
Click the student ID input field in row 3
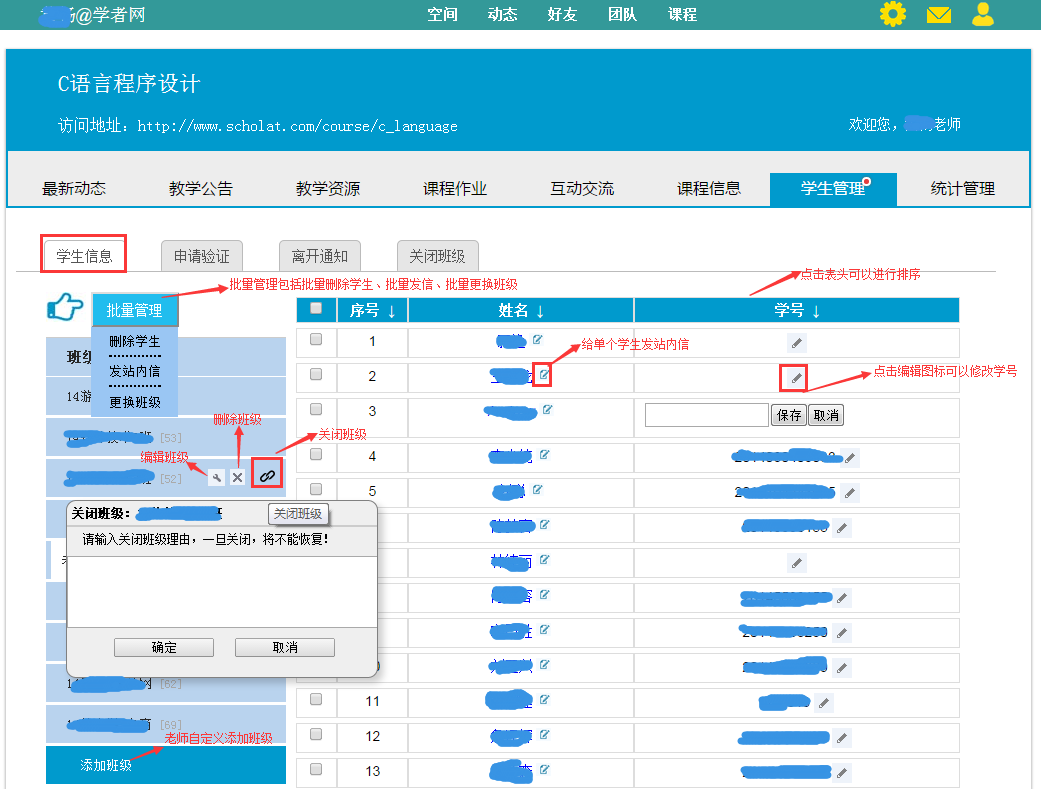point(706,415)
